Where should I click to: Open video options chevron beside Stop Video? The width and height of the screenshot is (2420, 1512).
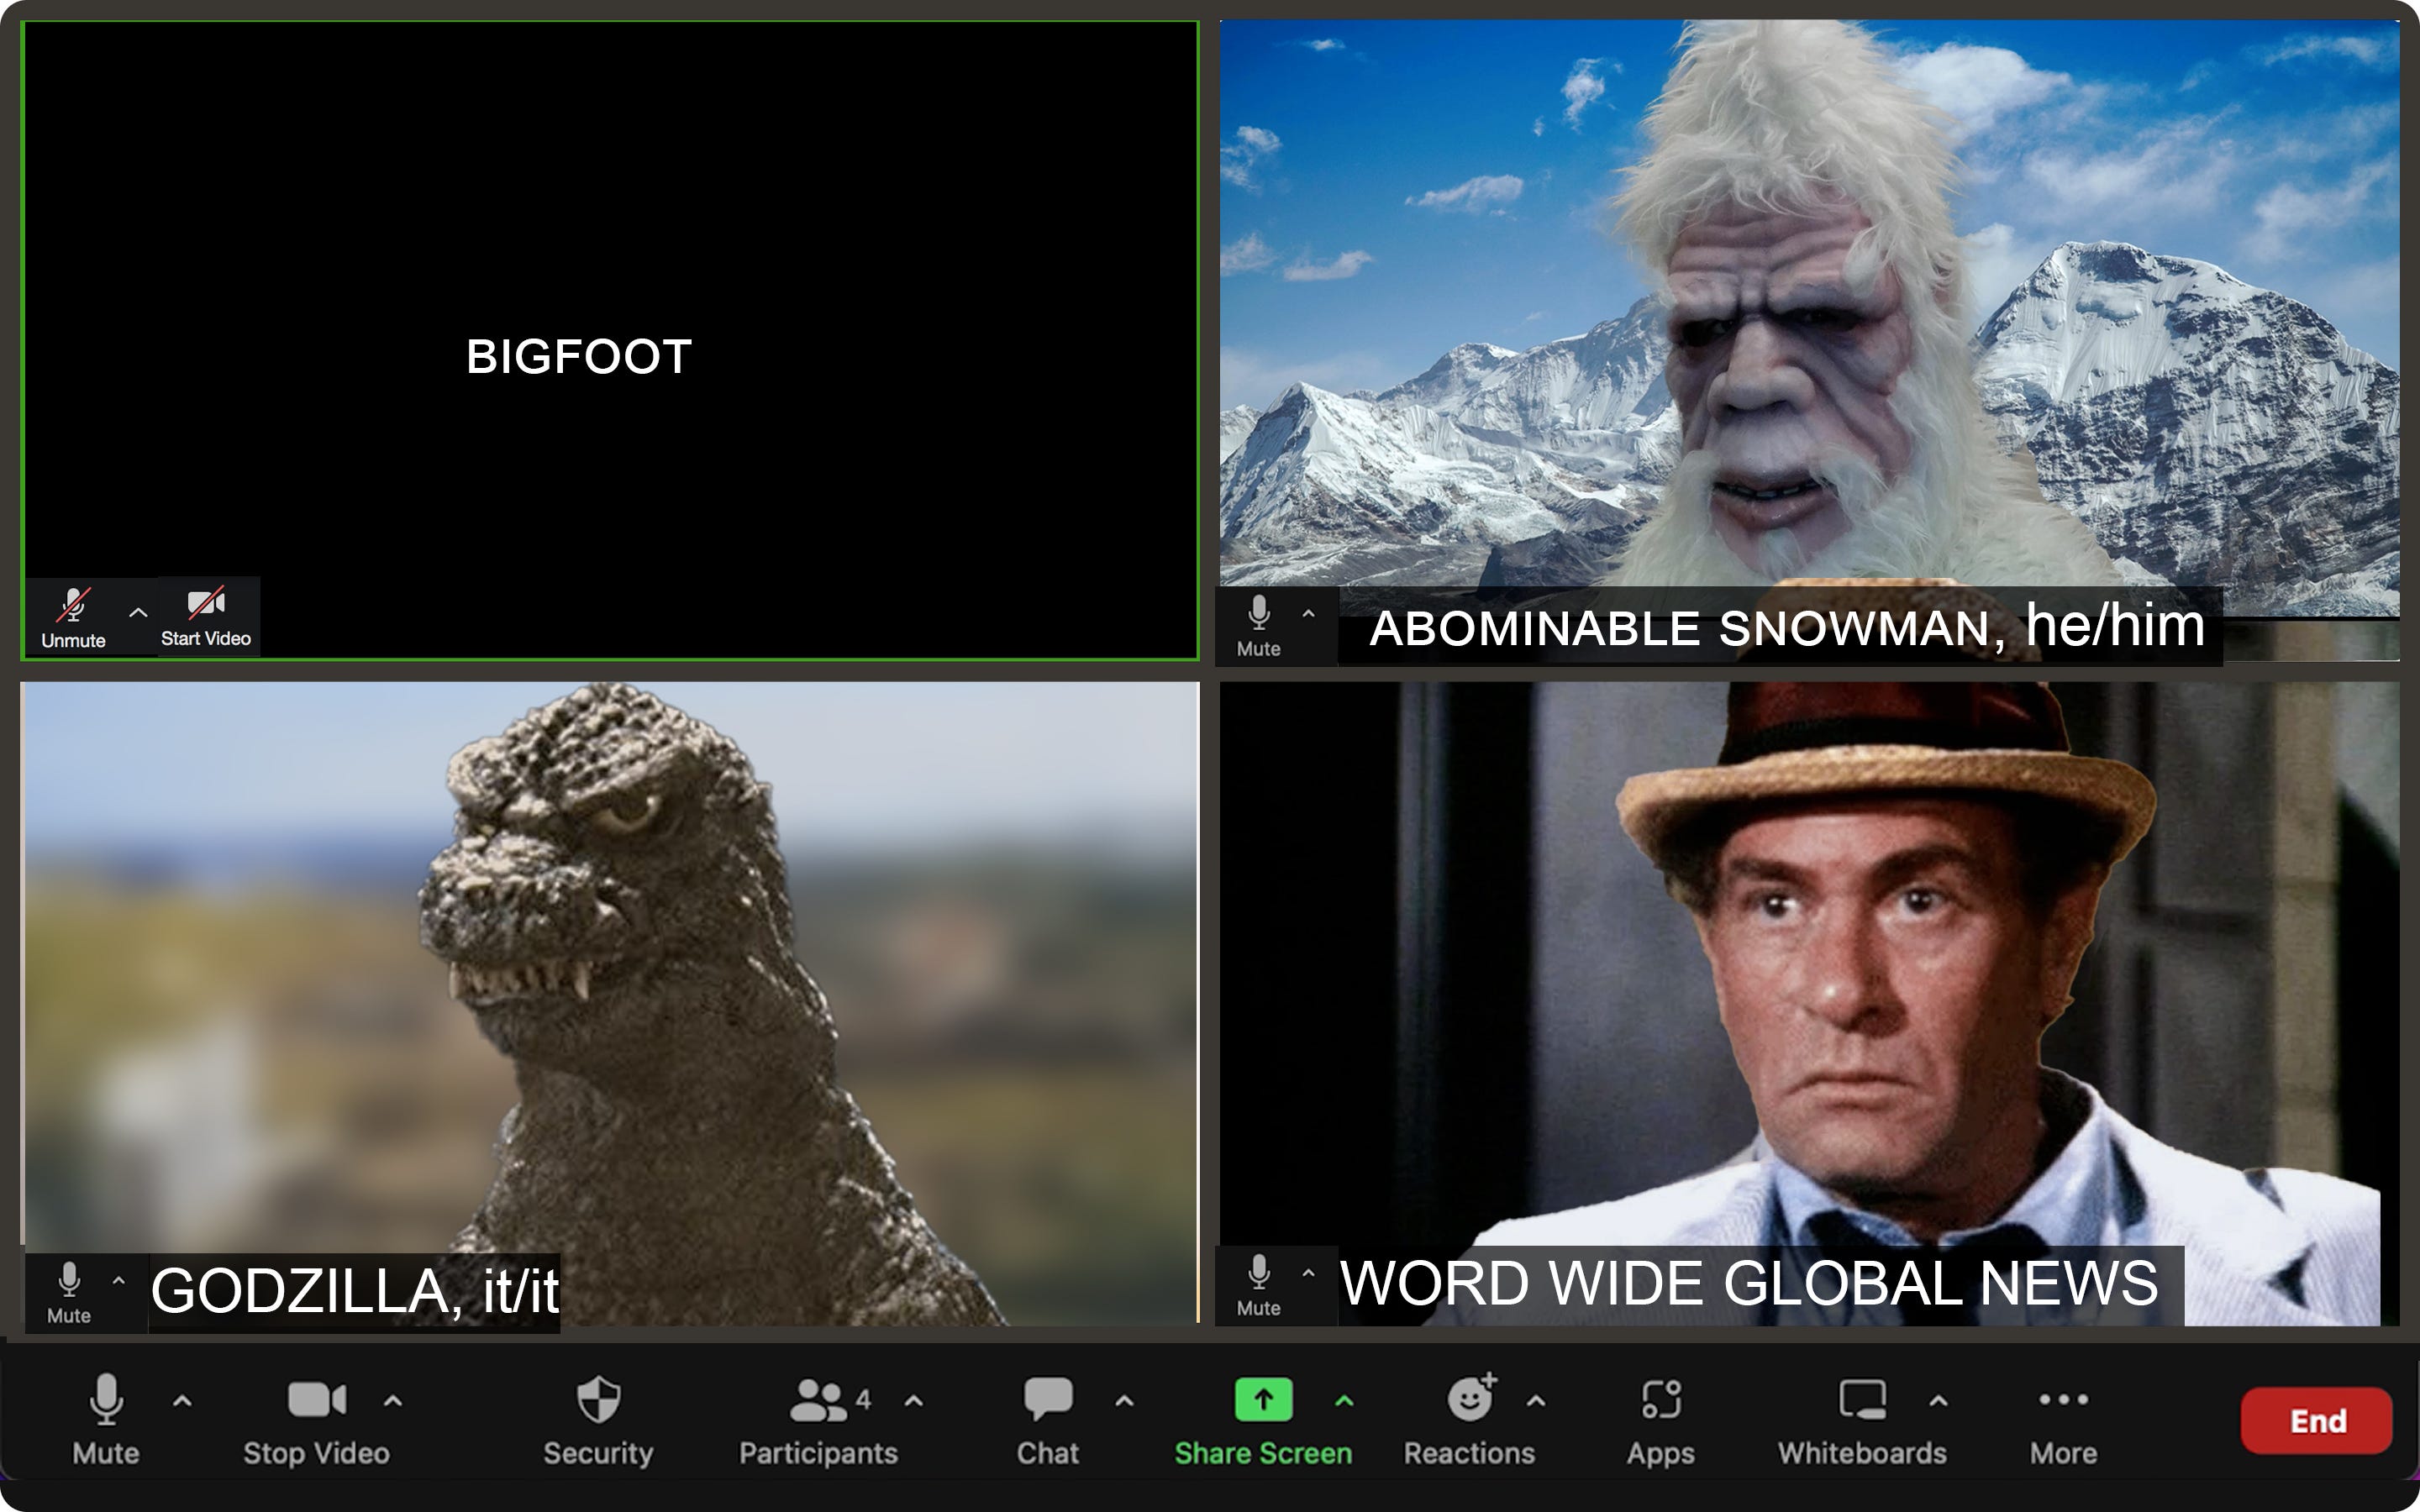click(393, 1401)
